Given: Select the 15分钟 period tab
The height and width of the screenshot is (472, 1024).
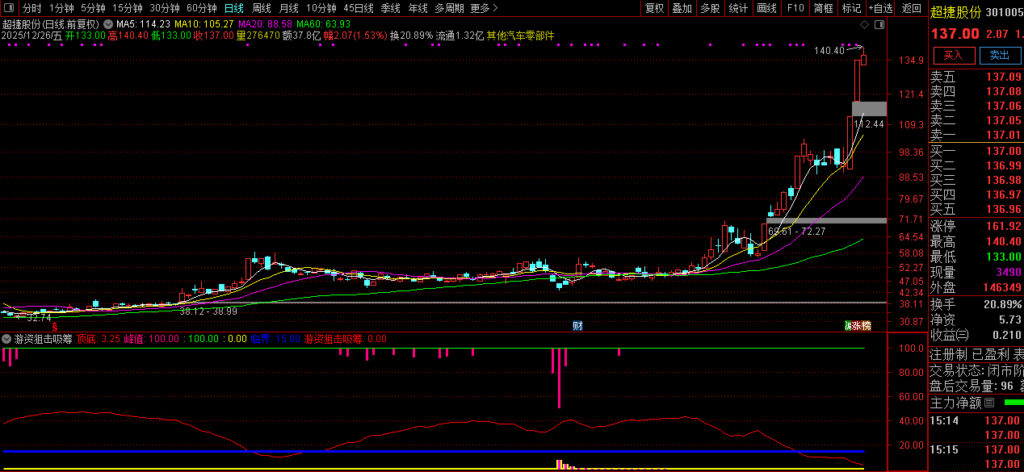Looking at the screenshot, I should click(x=127, y=8).
